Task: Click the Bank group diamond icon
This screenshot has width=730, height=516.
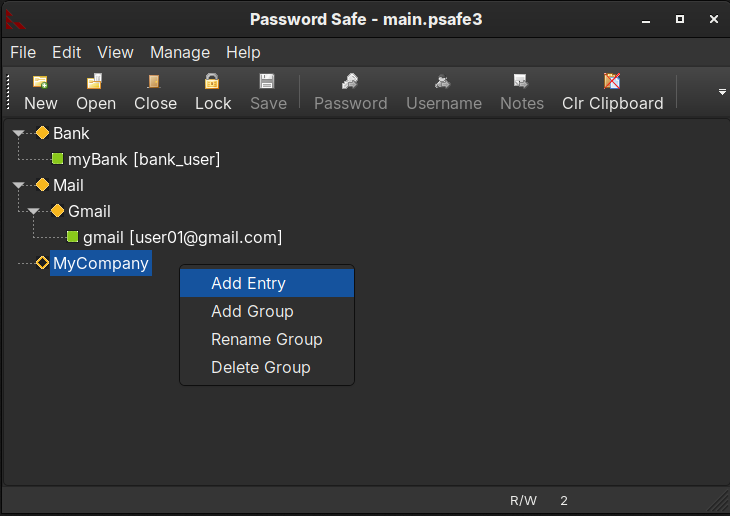Action: click(42, 133)
